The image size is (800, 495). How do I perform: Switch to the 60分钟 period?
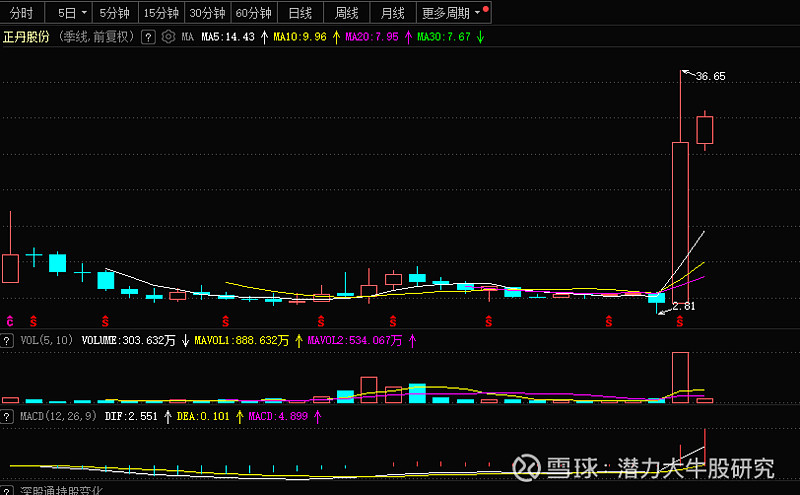[254, 13]
